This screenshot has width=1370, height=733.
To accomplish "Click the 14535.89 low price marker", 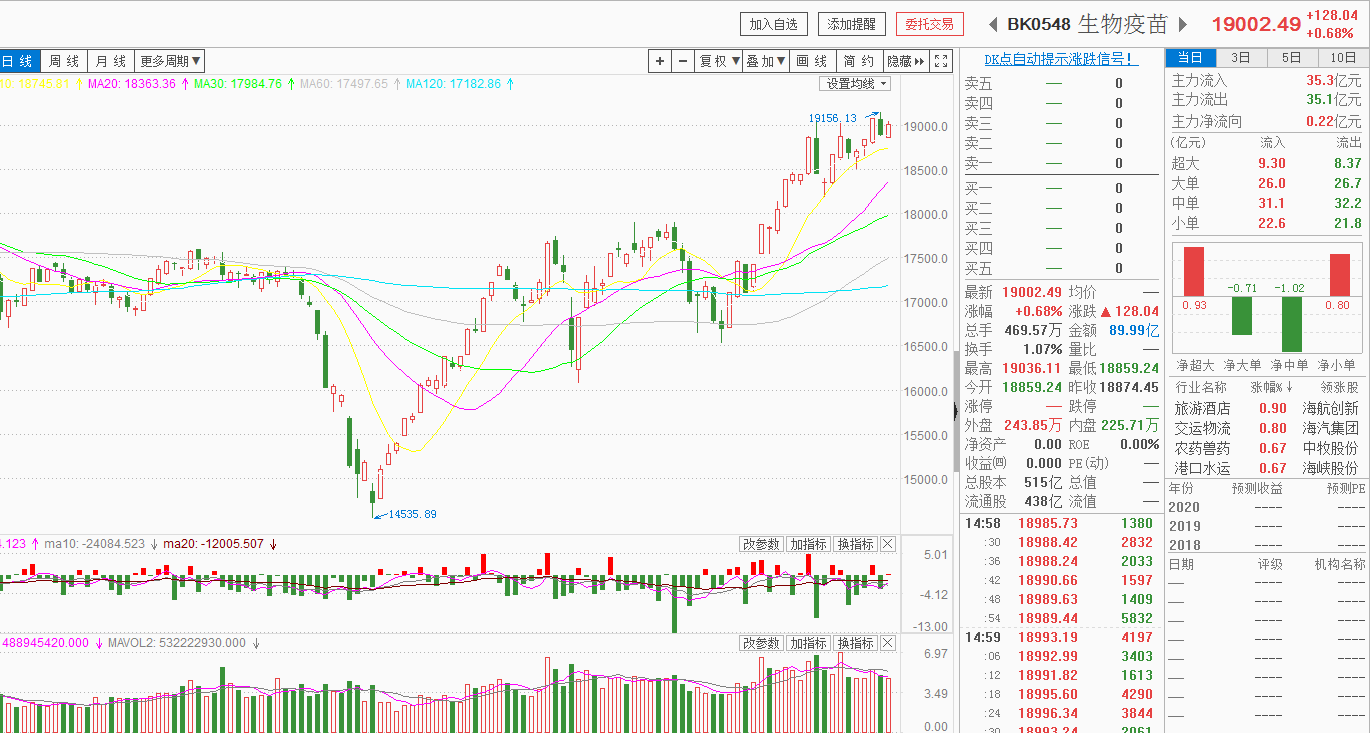I will pos(412,514).
